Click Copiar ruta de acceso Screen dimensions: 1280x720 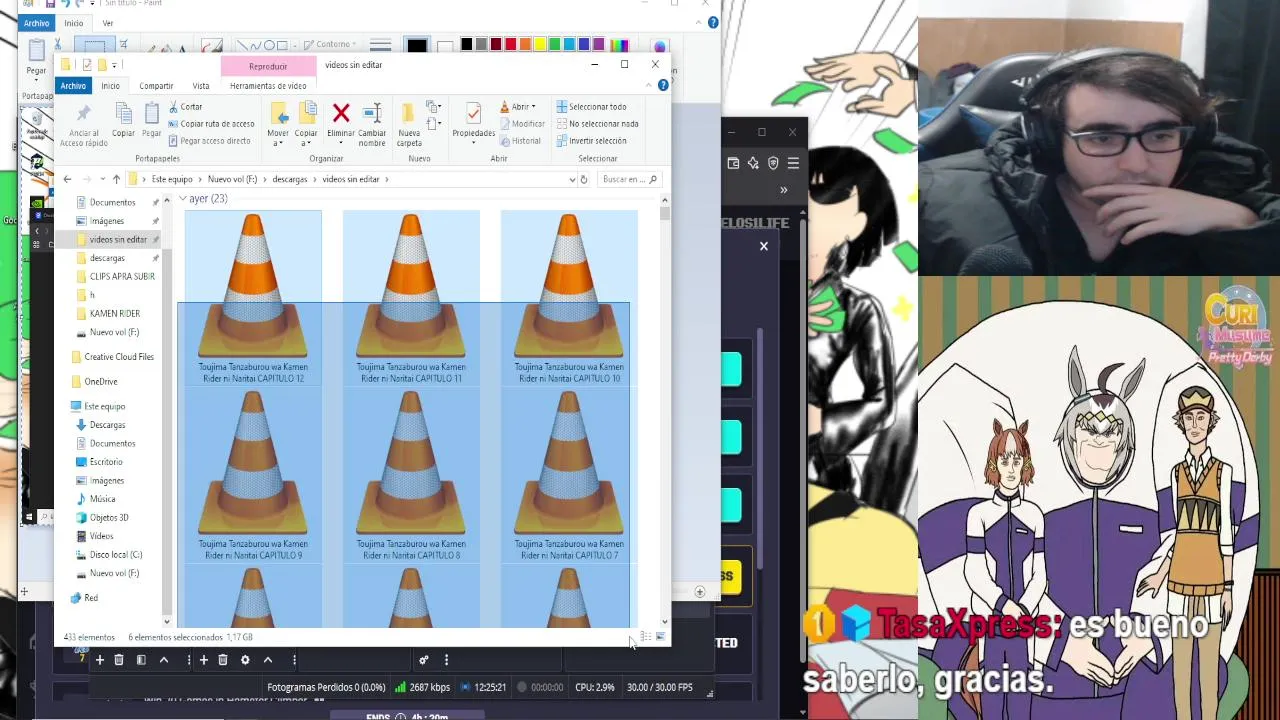[x=211, y=124]
